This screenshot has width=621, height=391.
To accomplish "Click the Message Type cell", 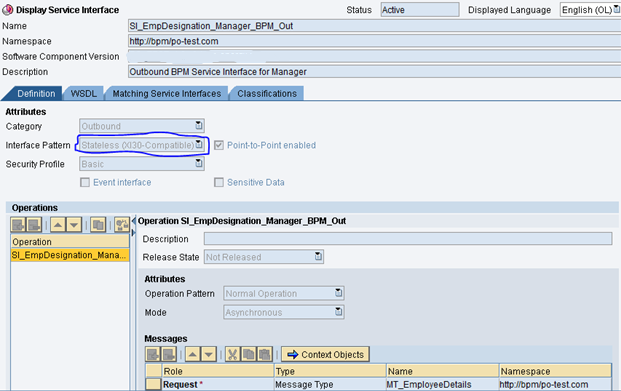I will coord(330,384).
